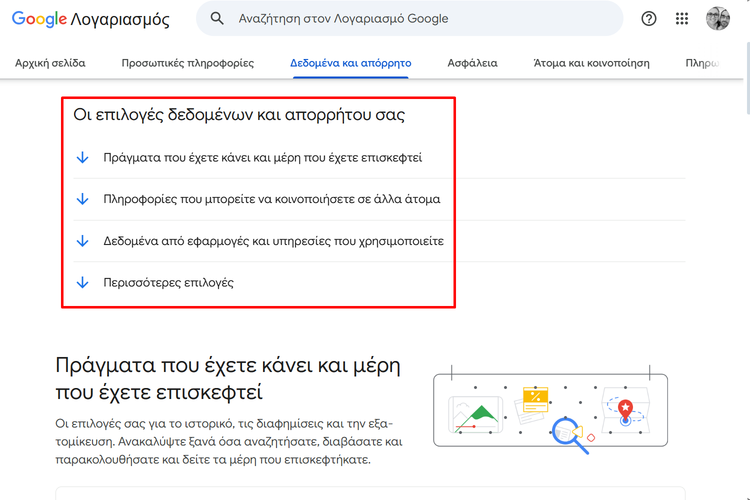Click the Google logo

click(x=39, y=19)
